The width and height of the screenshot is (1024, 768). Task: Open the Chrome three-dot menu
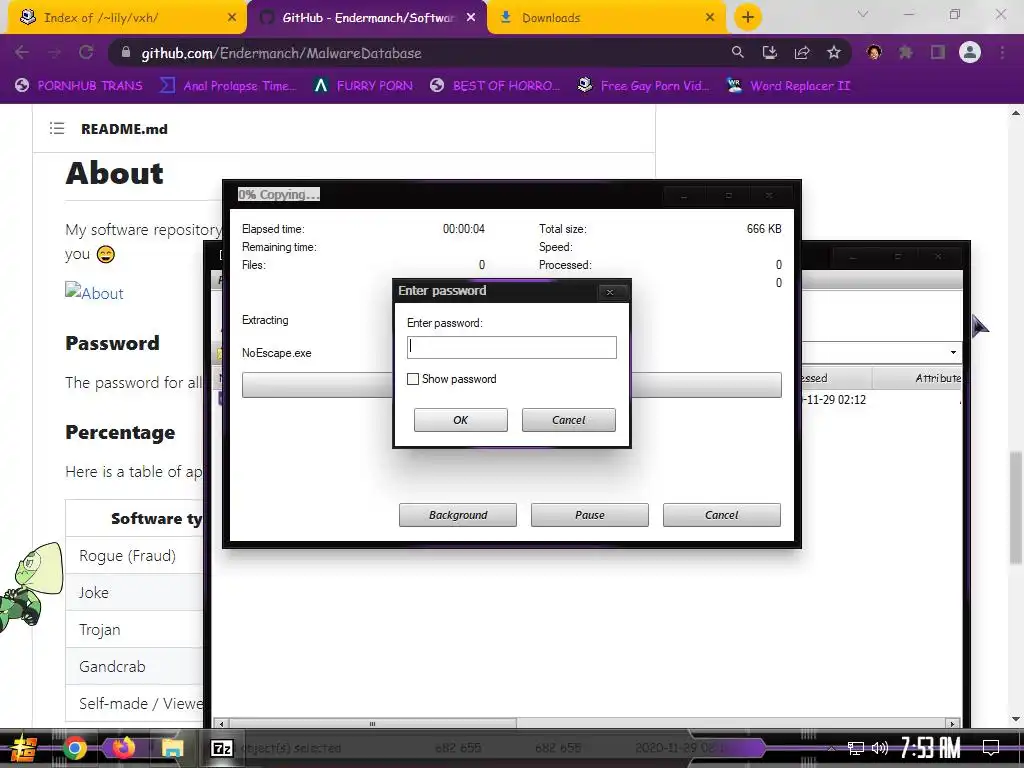click(x=1002, y=52)
